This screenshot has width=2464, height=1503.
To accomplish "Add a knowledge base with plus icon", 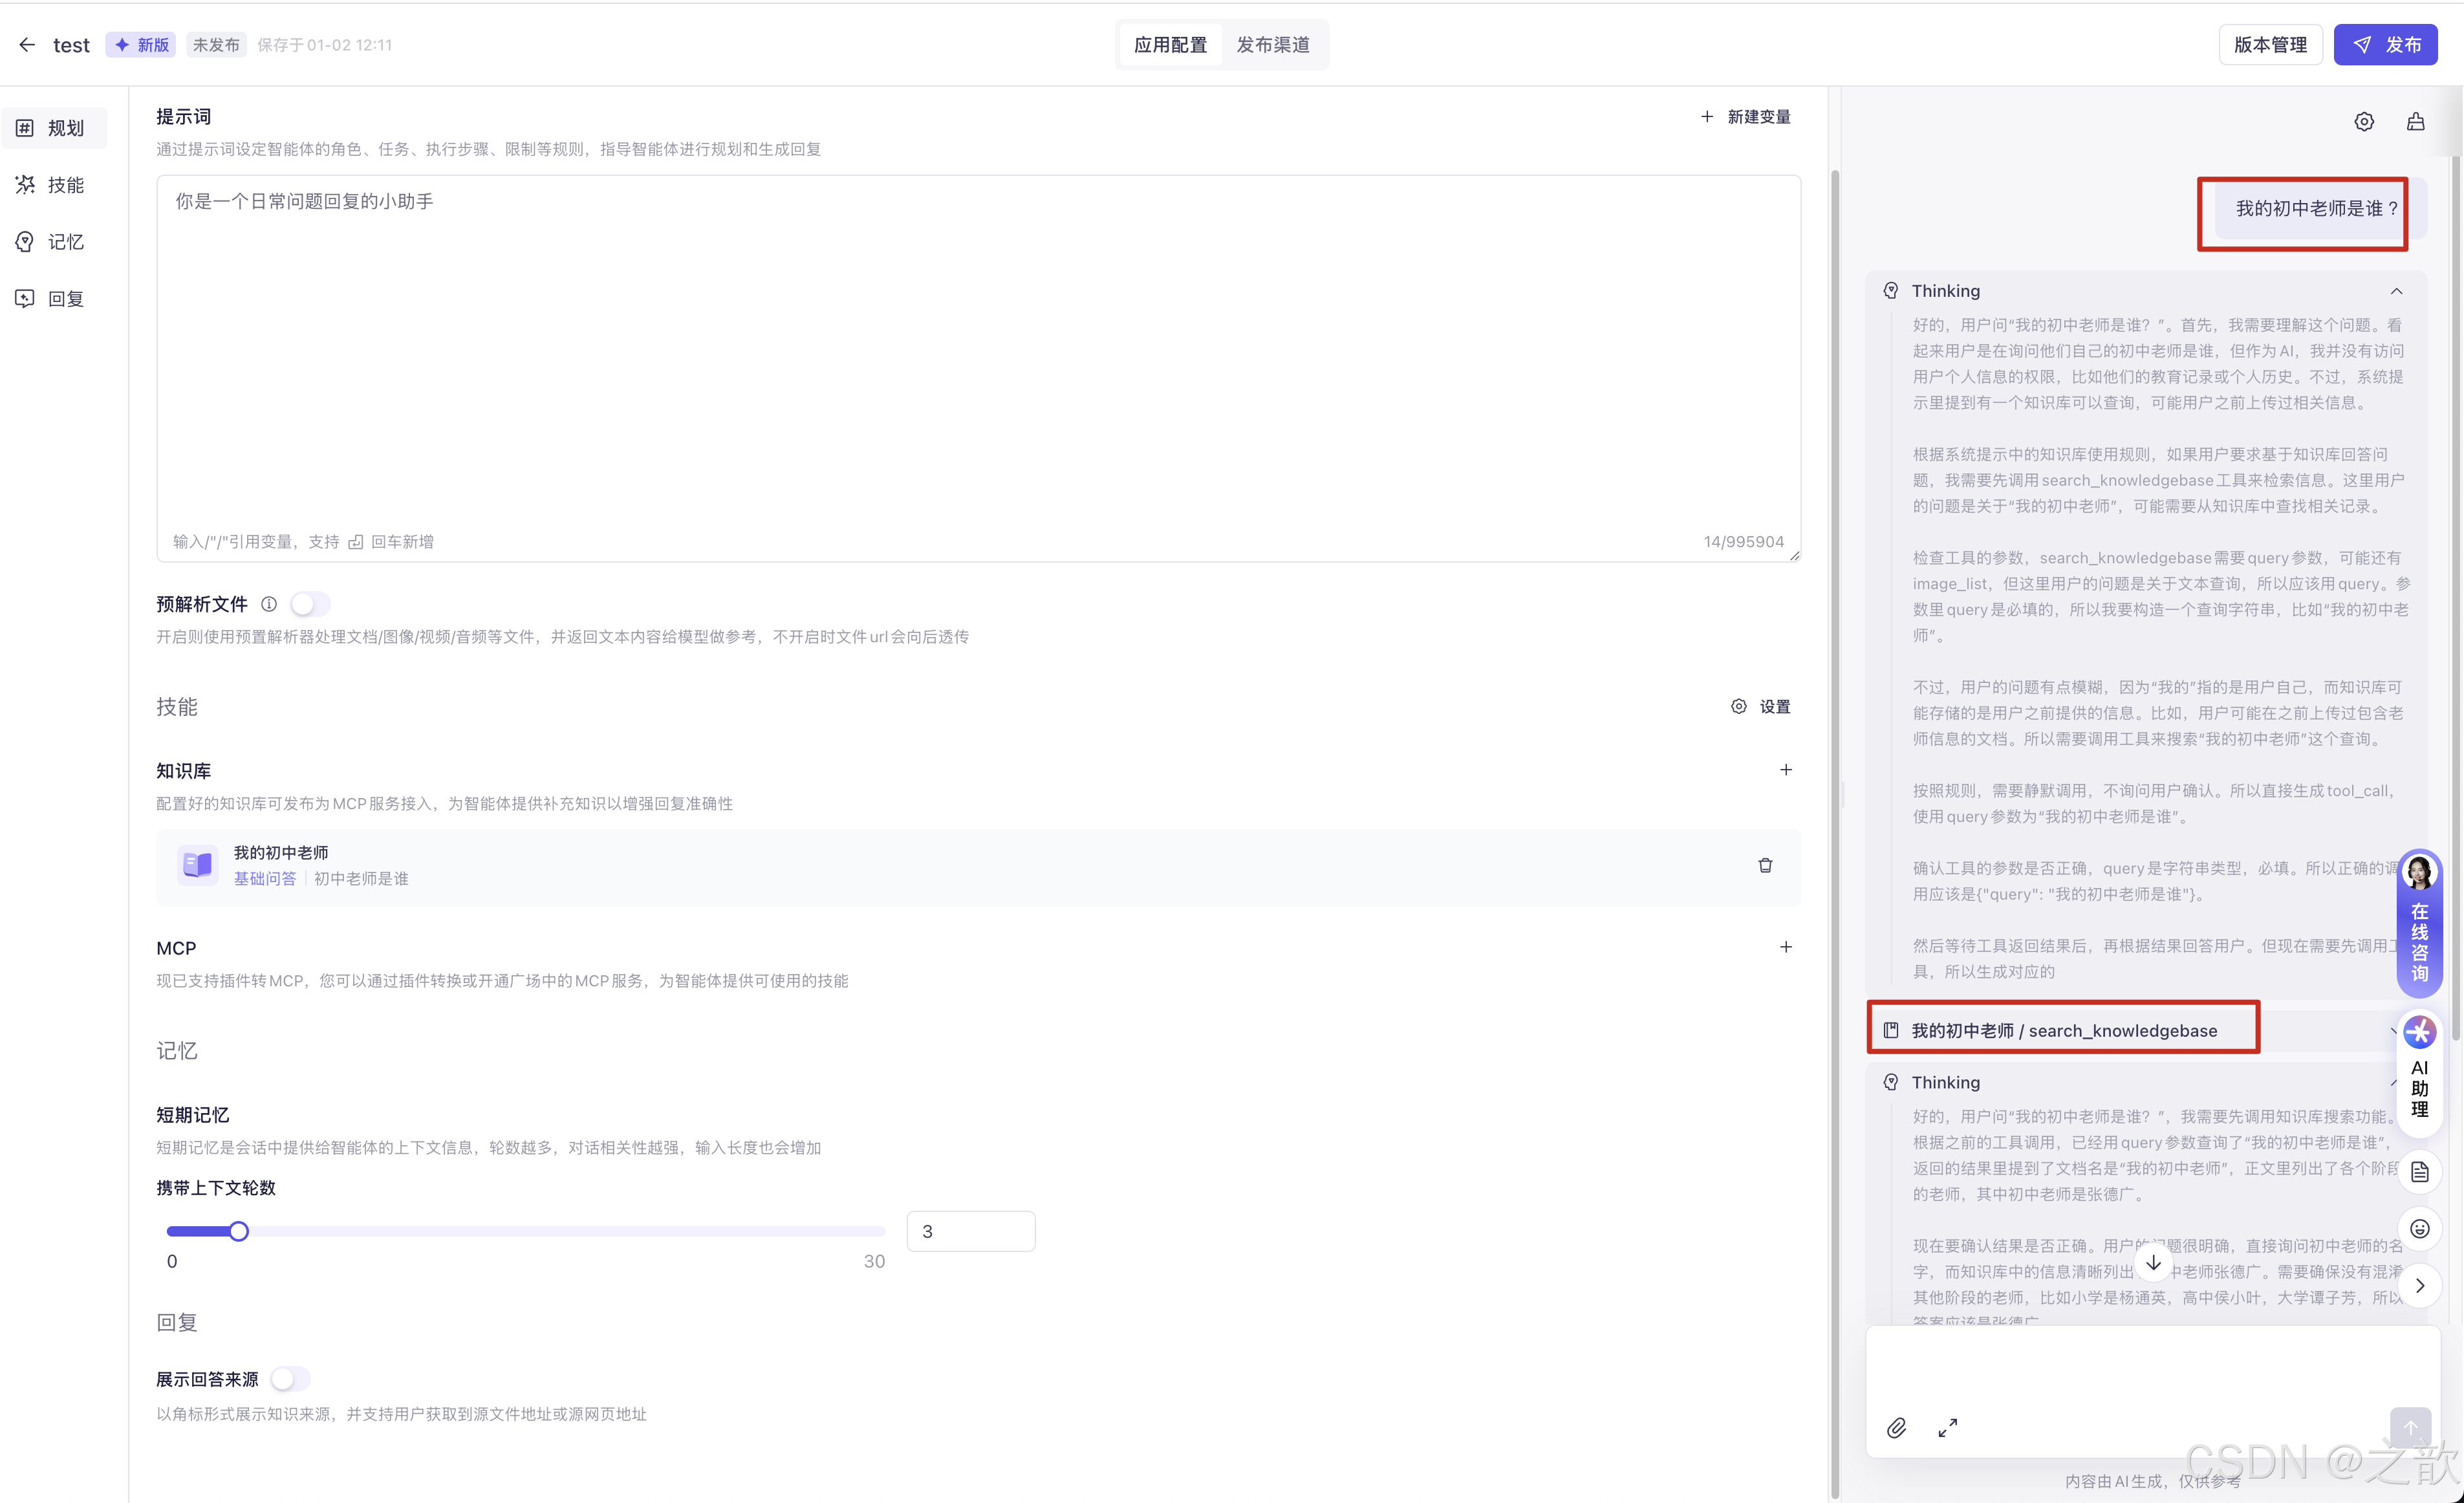I will point(1785,770).
